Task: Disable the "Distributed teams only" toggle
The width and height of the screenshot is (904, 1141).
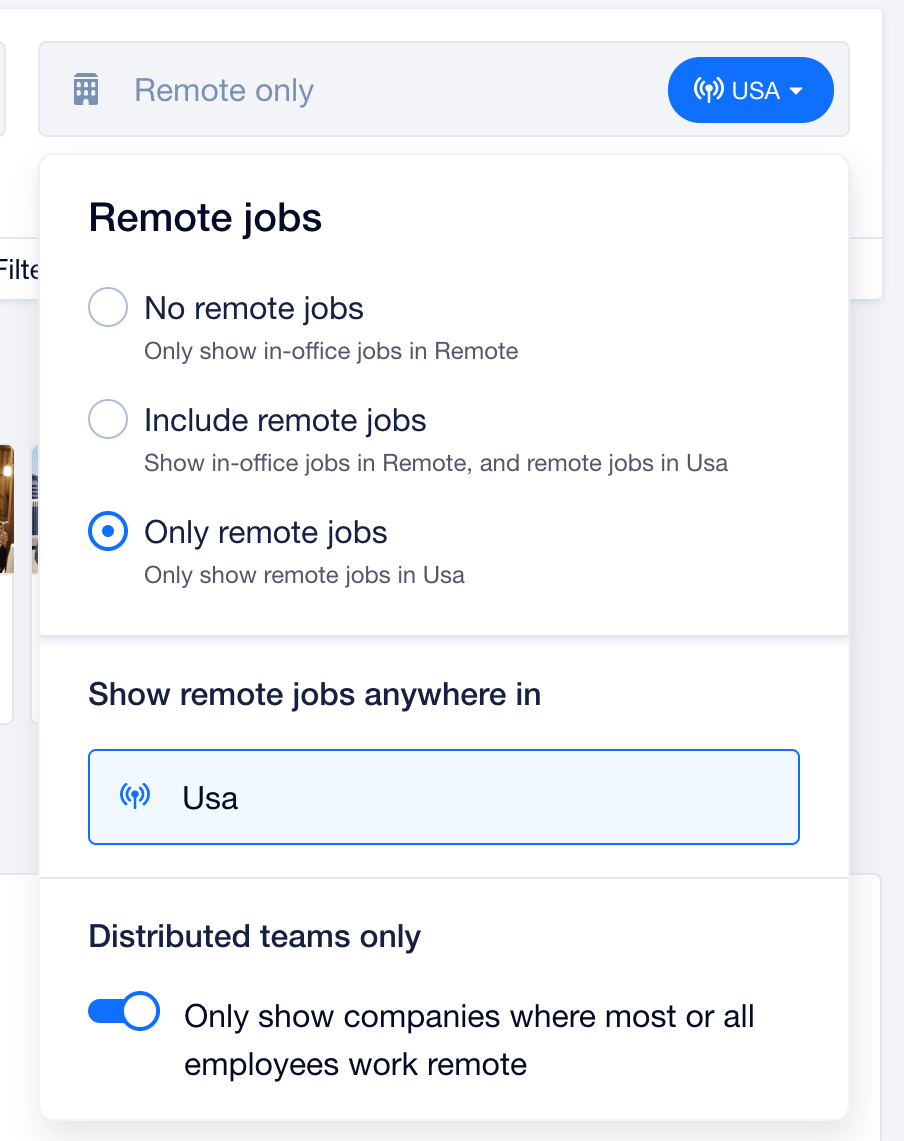Action: coord(123,1011)
